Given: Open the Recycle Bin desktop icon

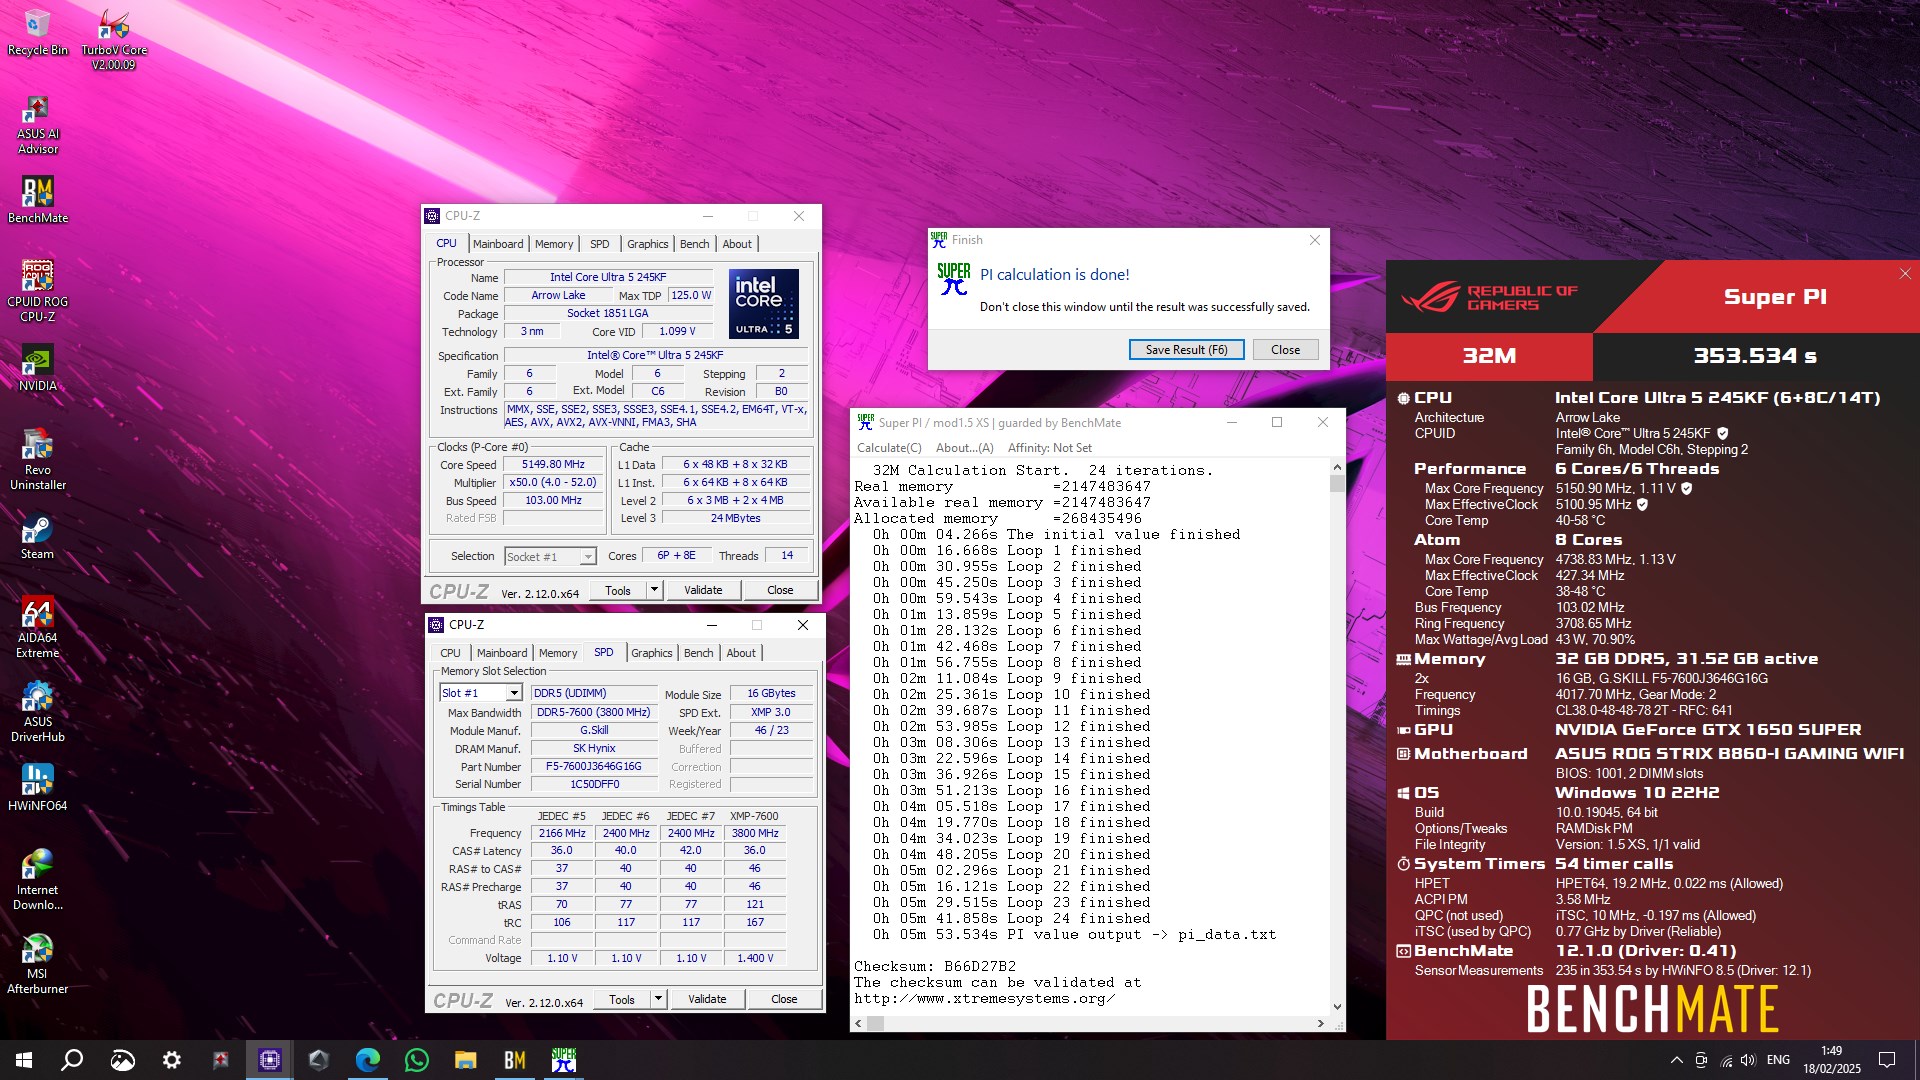Looking at the screenshot, I should click(x=37, y=32).
